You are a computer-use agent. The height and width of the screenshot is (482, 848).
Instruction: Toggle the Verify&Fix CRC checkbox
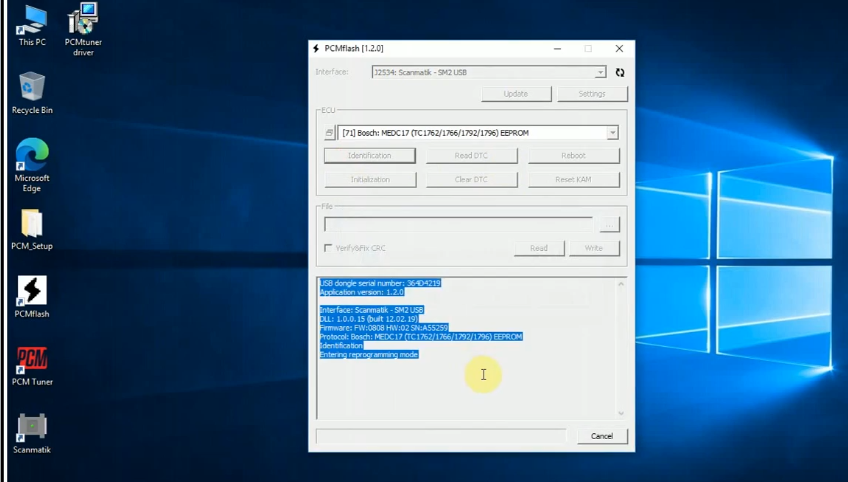click(328, 248)
